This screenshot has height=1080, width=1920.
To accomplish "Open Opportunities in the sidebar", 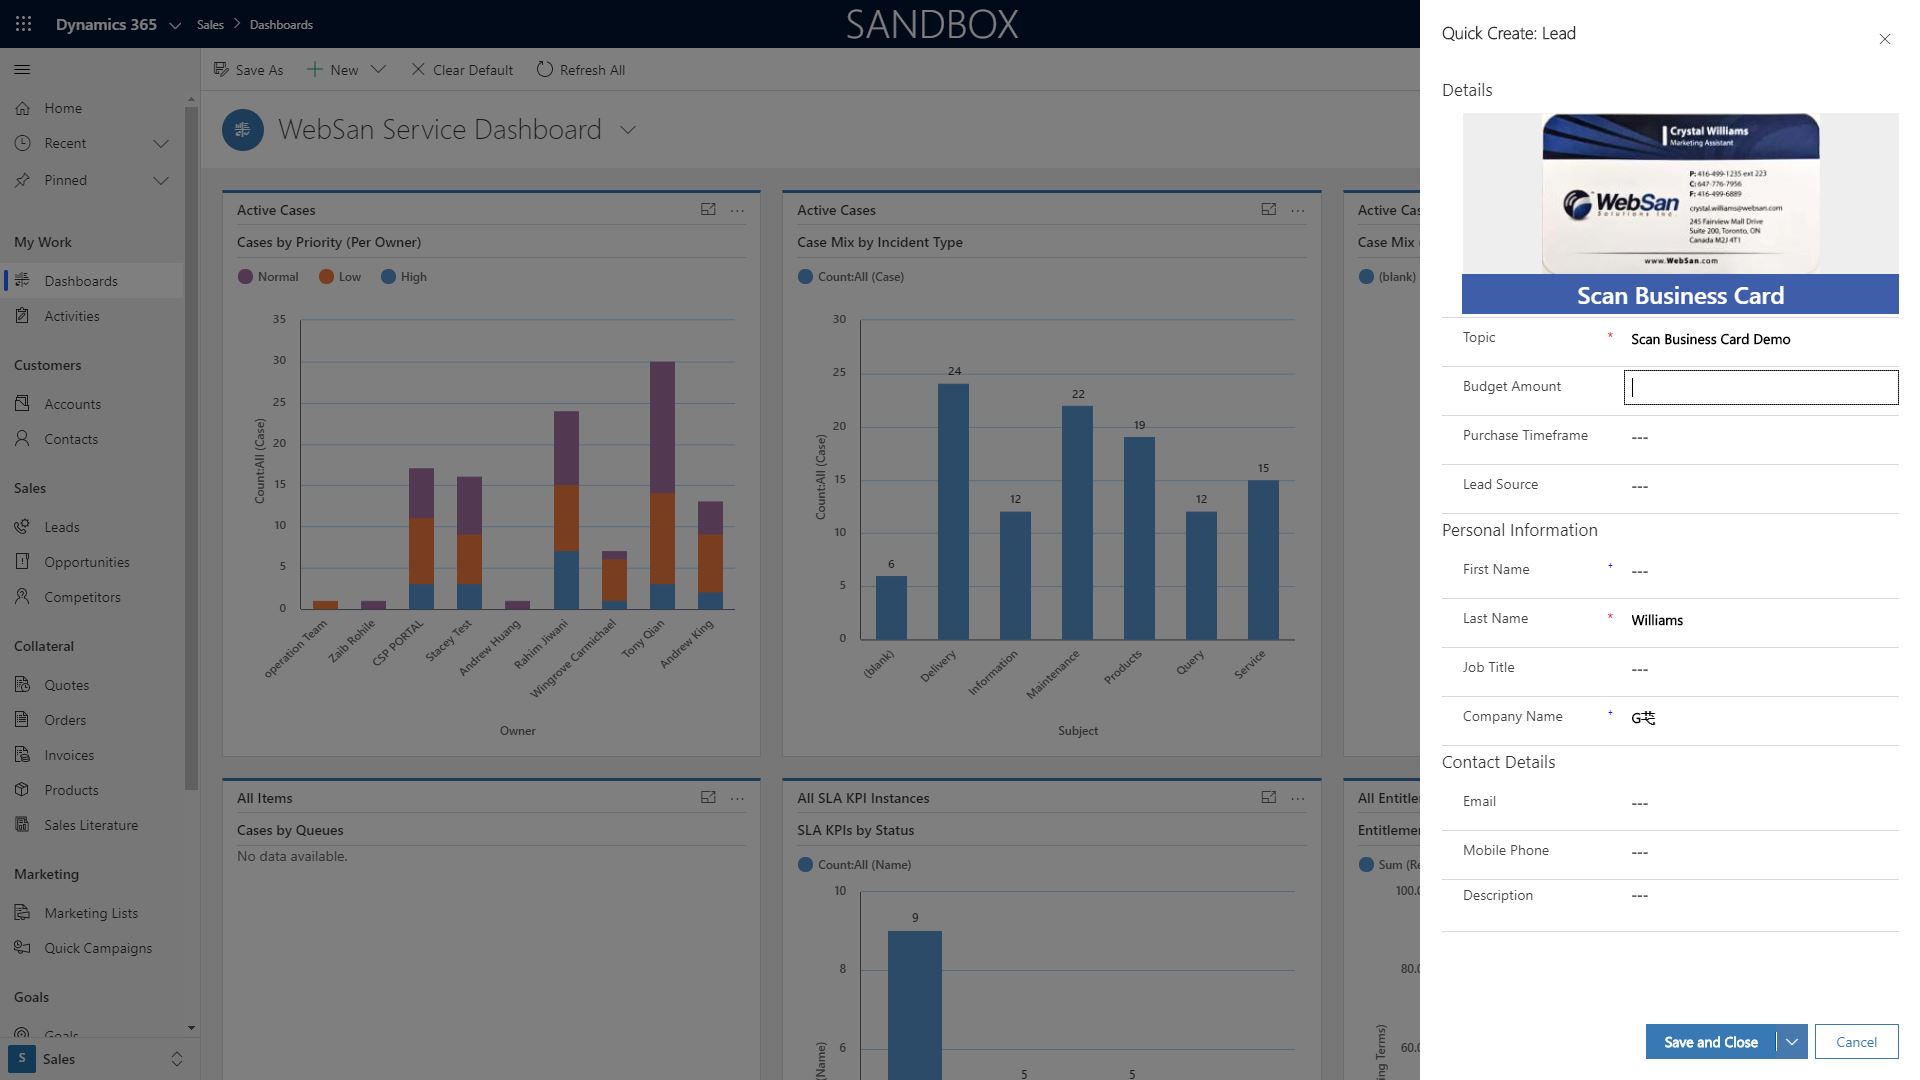I will (92, 562).
